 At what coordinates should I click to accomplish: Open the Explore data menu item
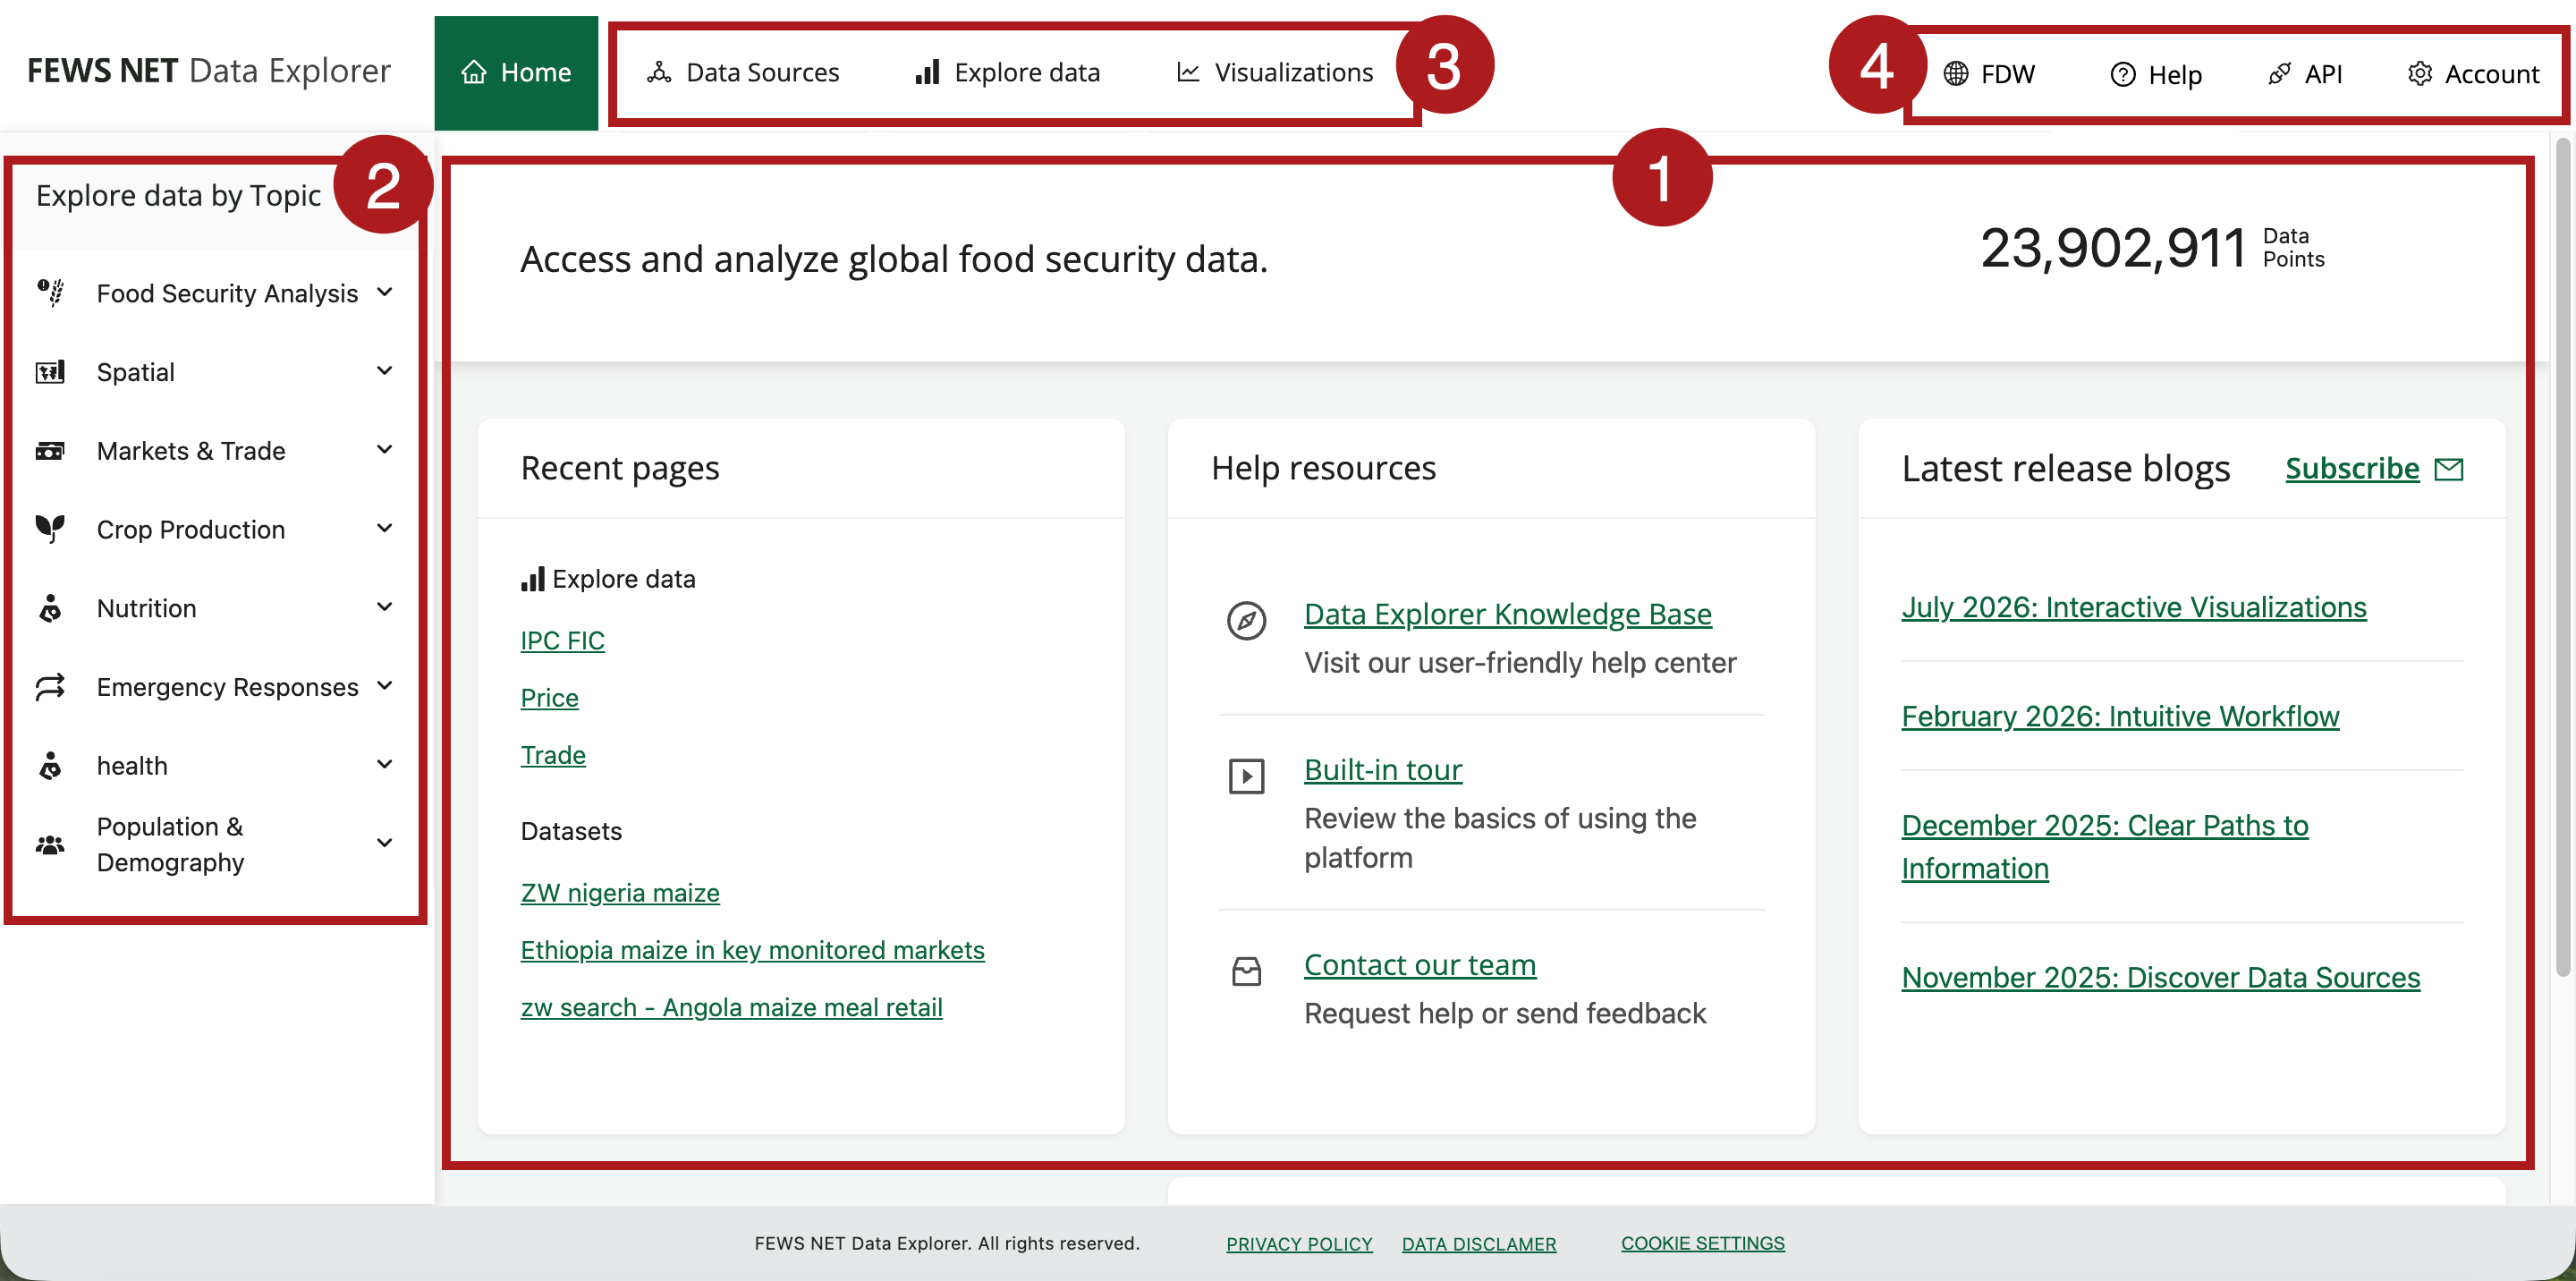1008,72
